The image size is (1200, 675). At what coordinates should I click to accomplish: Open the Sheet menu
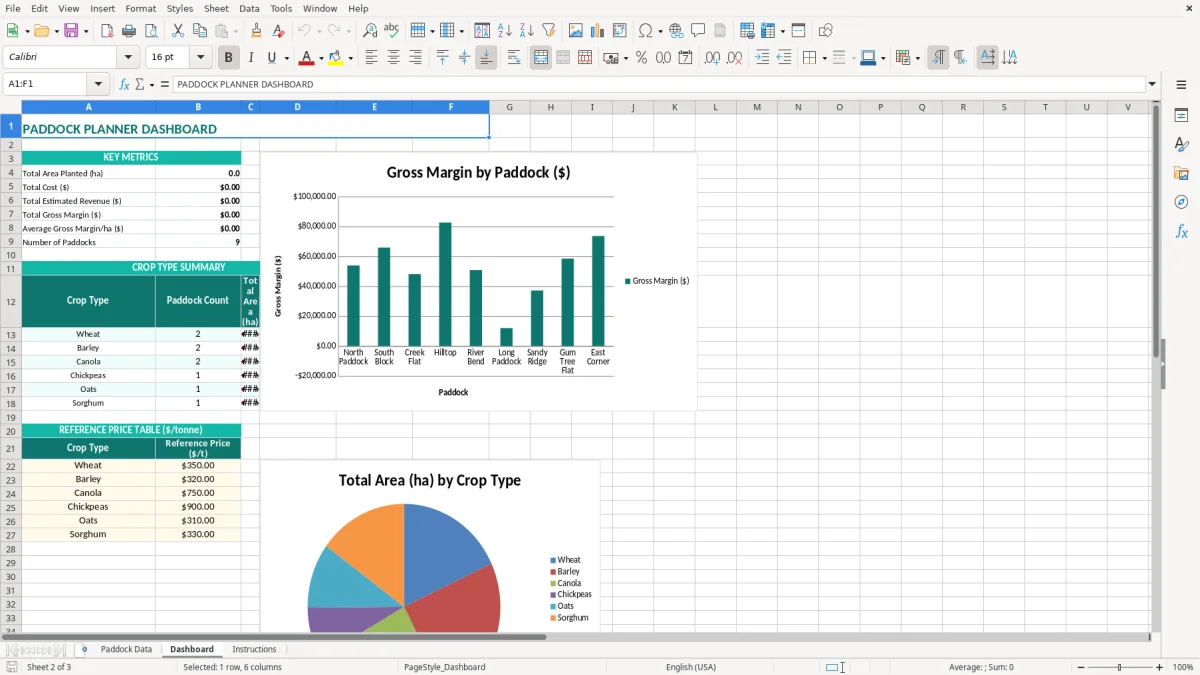click(x=216, y=8)
